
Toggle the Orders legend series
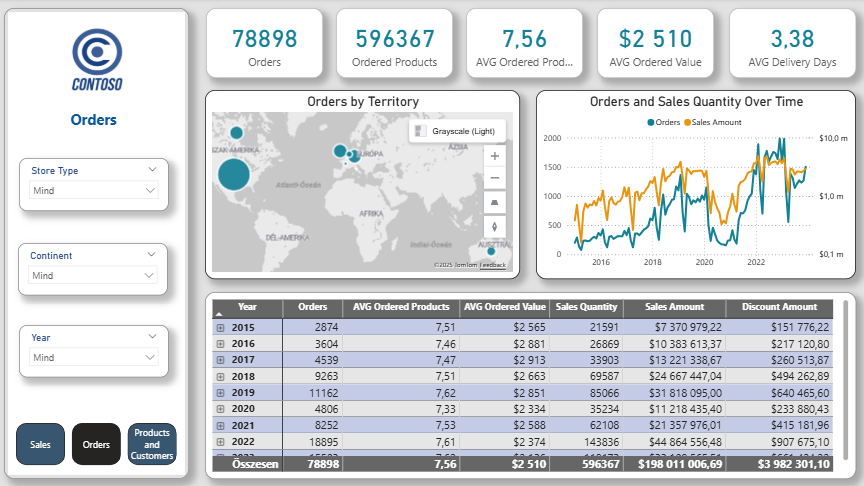click(664, 122)
